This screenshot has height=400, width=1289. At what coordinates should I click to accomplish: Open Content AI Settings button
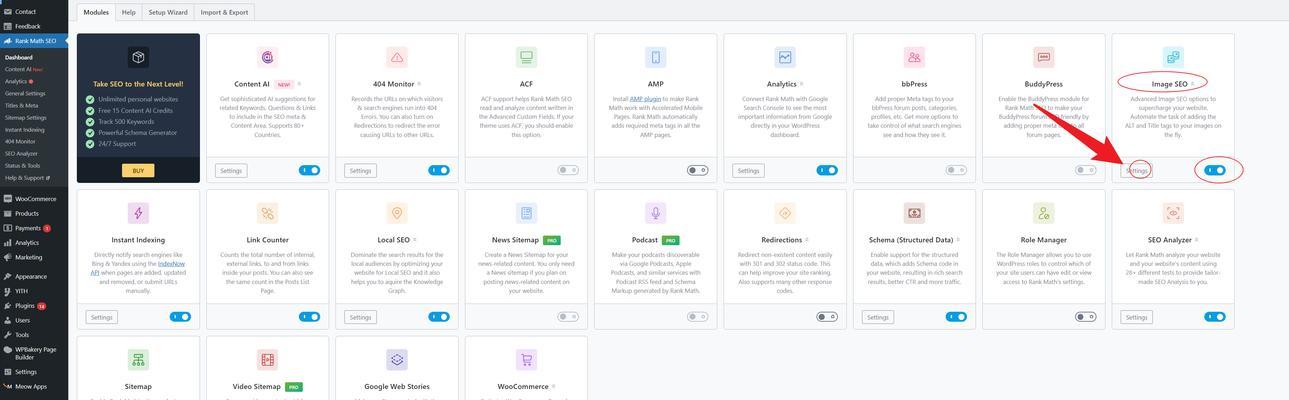click(231, 170)
